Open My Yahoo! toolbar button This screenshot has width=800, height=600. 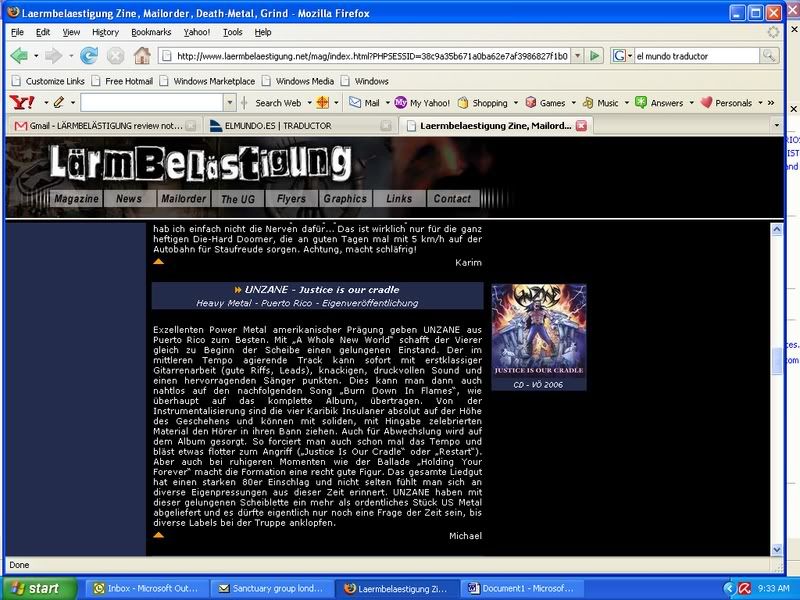coord(422,103)
